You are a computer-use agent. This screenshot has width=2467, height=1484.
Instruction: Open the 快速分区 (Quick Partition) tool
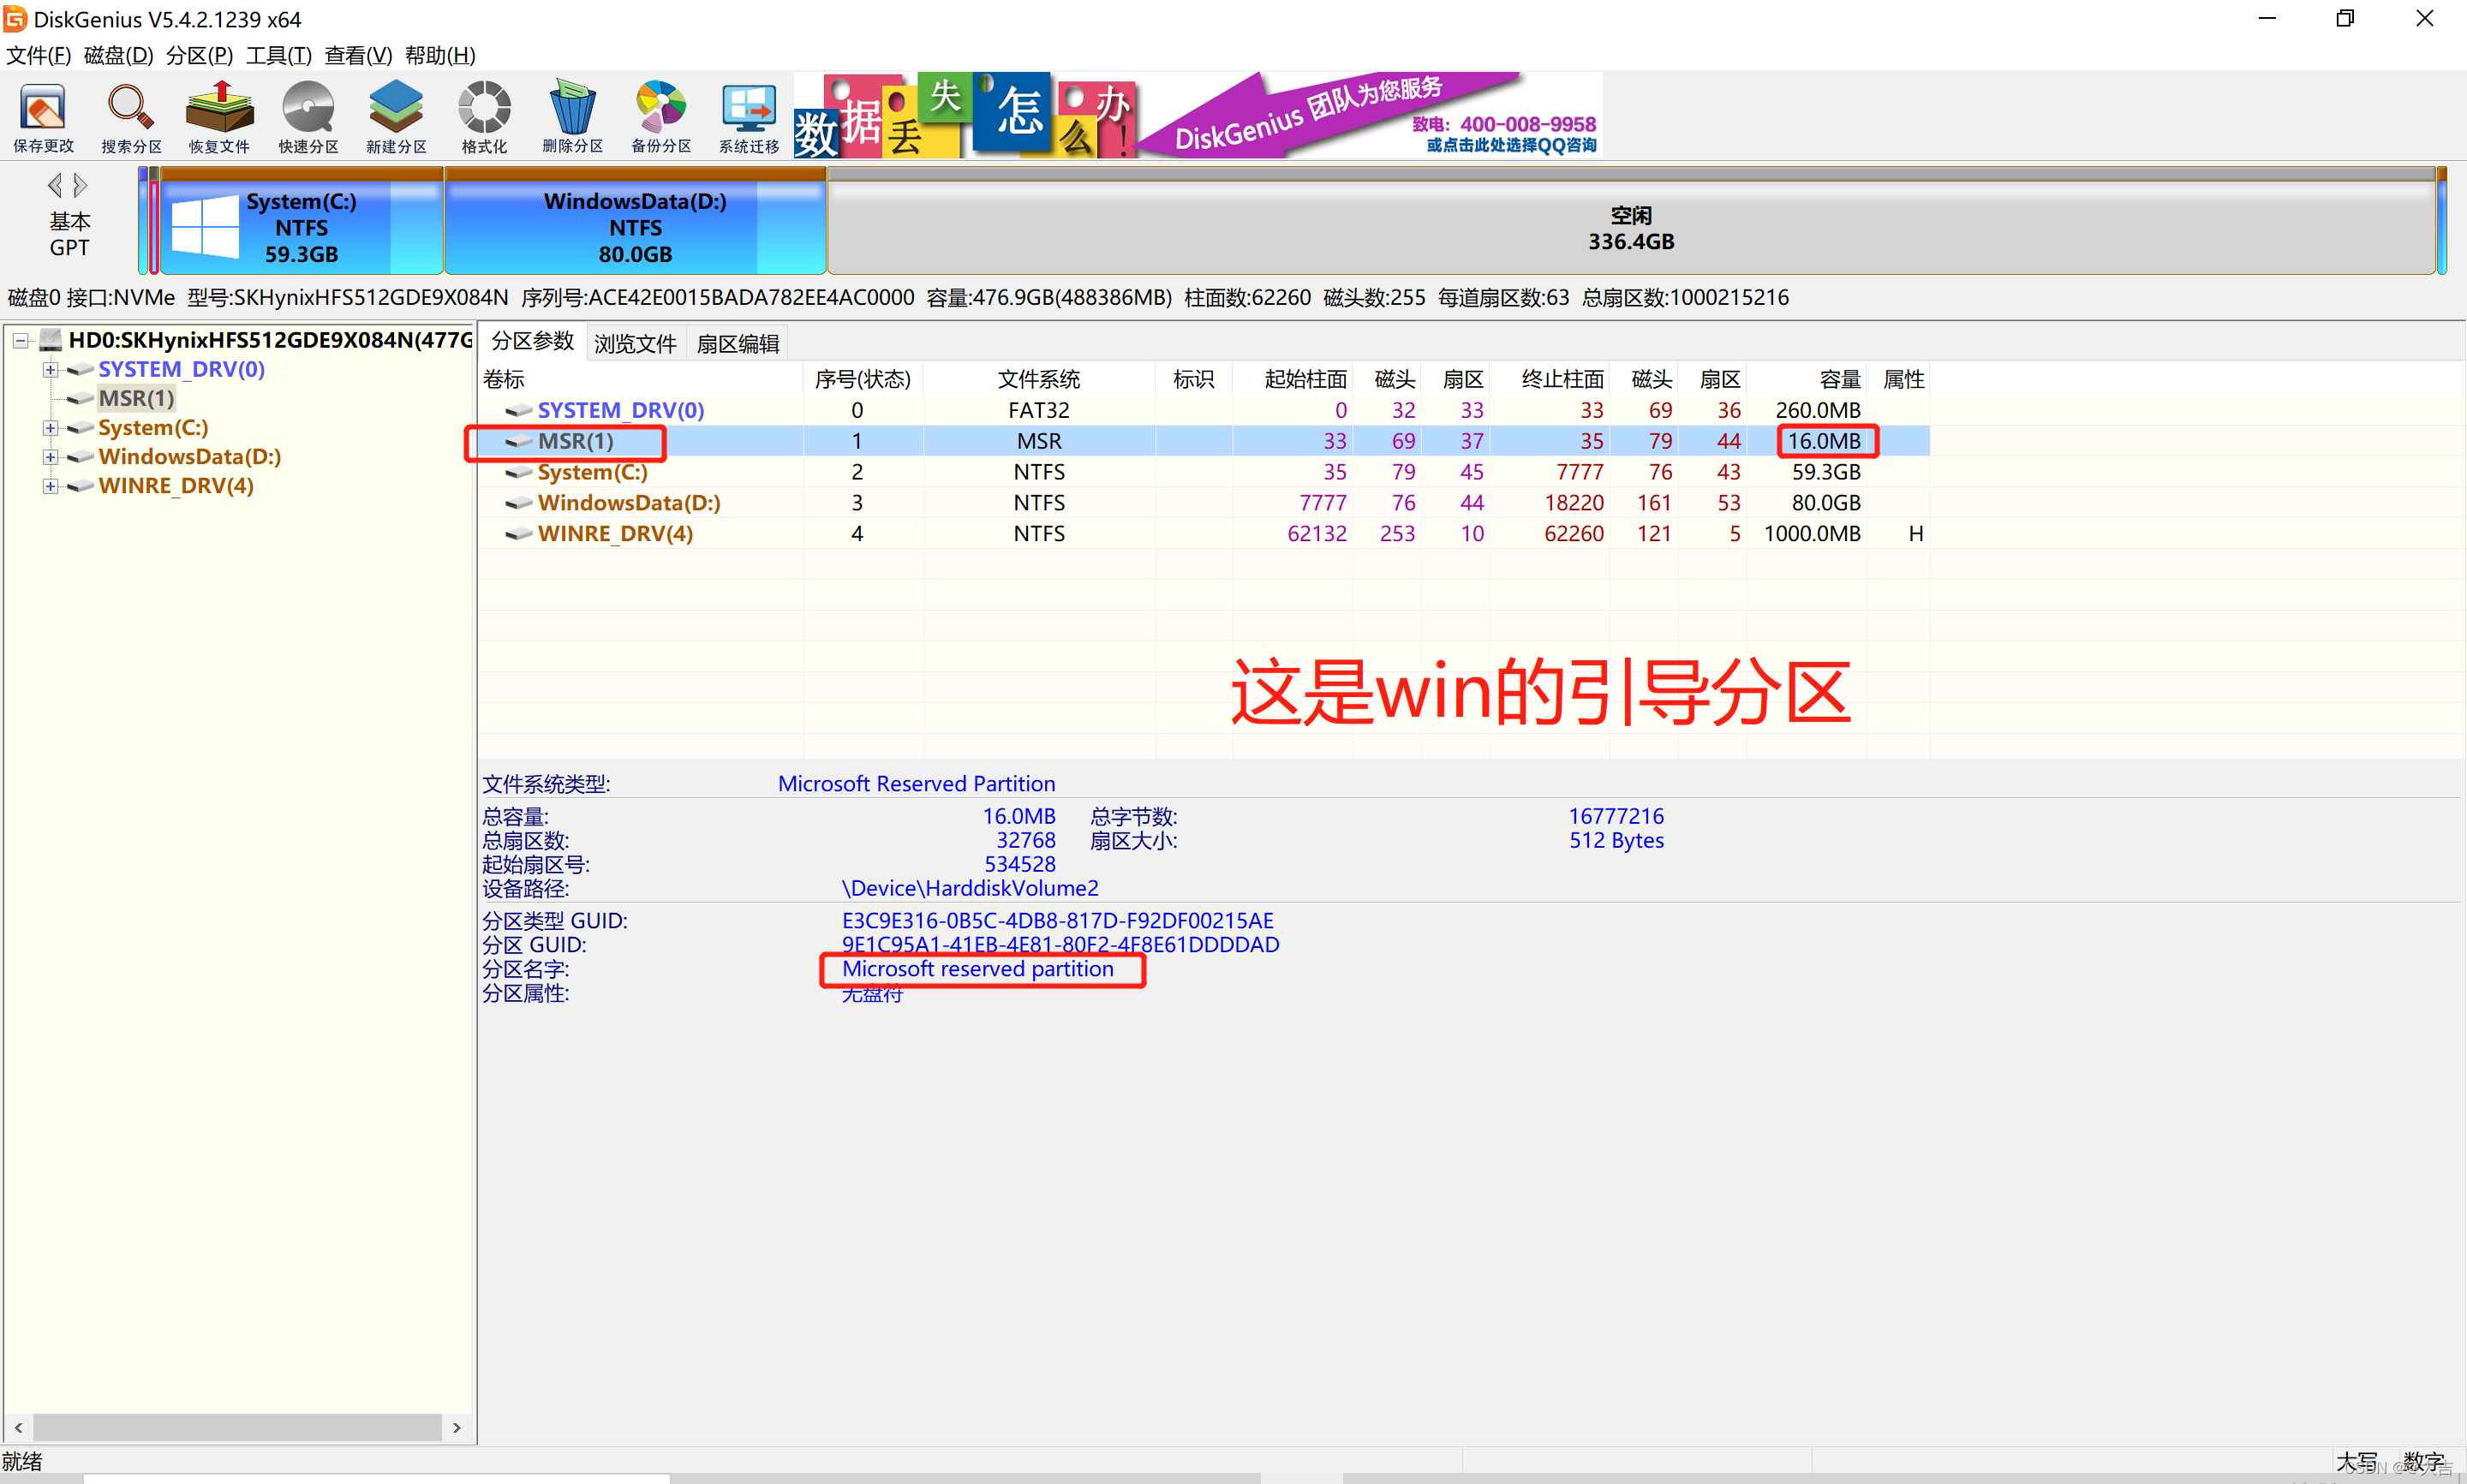click(x=308, y=118)
